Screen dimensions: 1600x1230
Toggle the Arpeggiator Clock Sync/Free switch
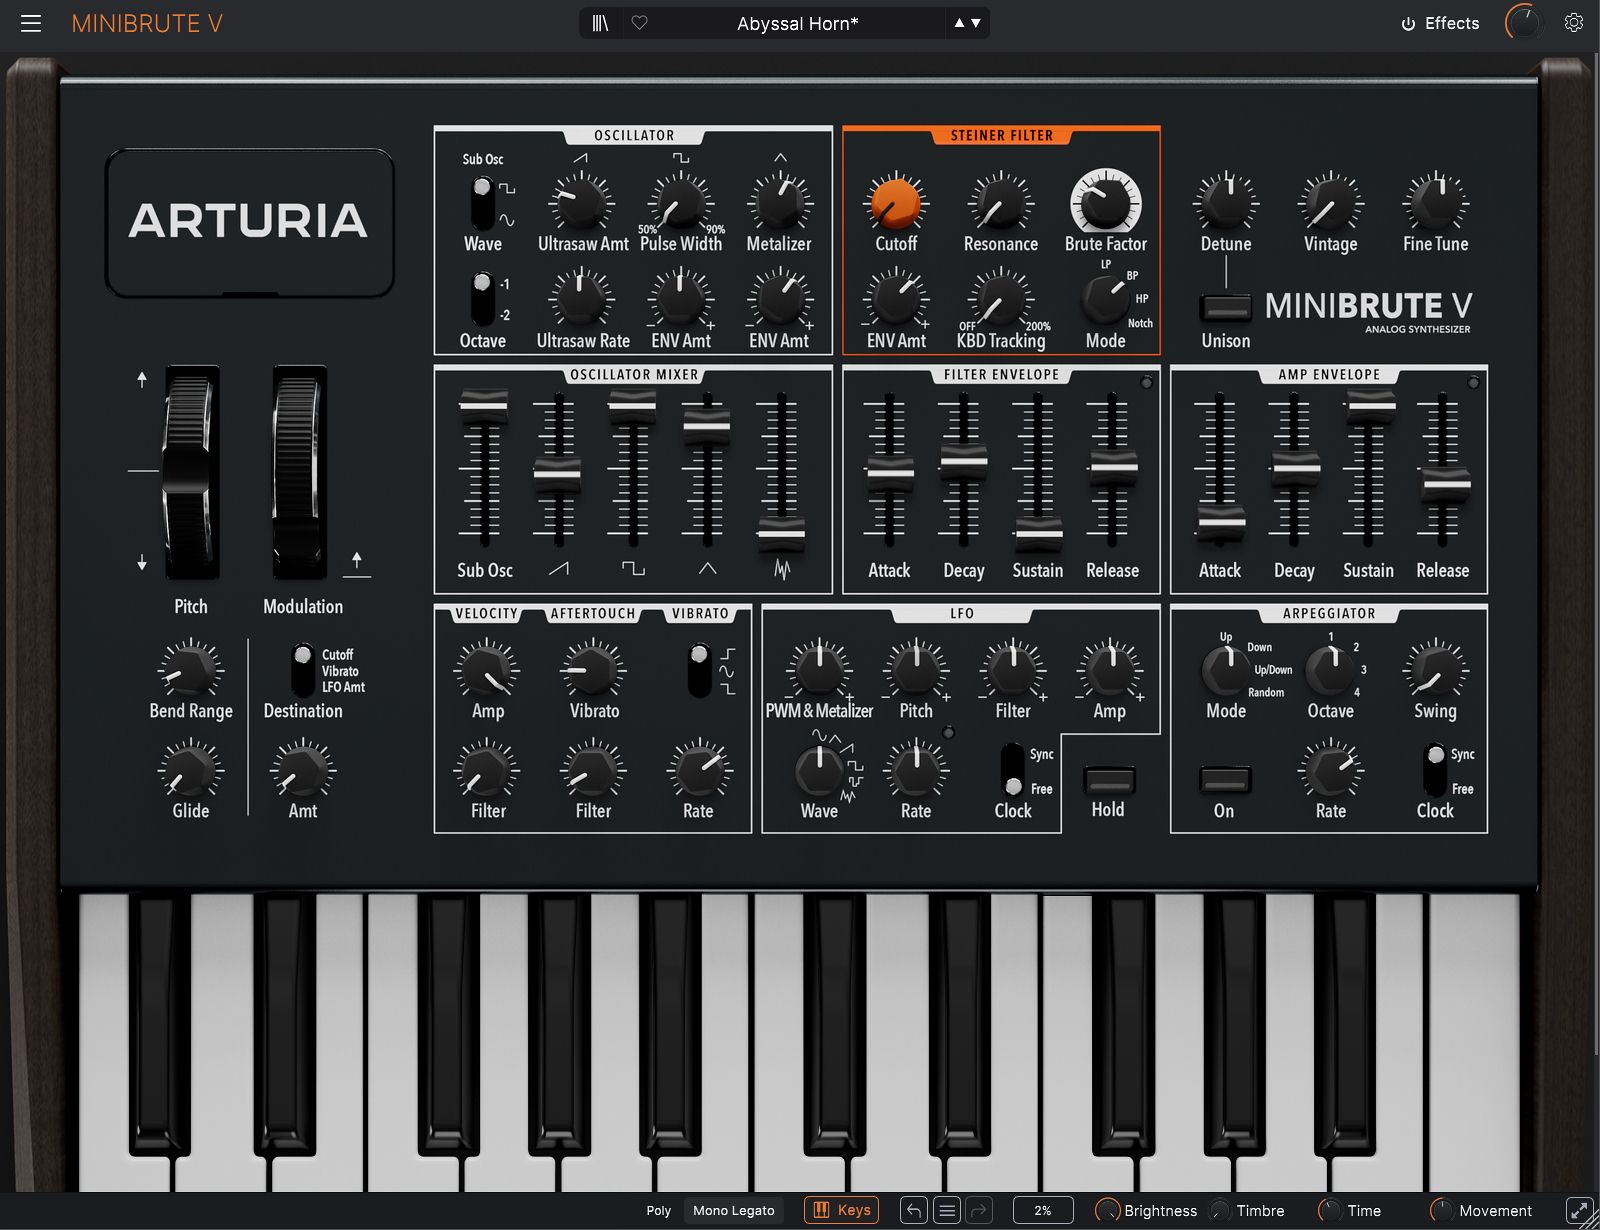click(x=1435, y=770)
